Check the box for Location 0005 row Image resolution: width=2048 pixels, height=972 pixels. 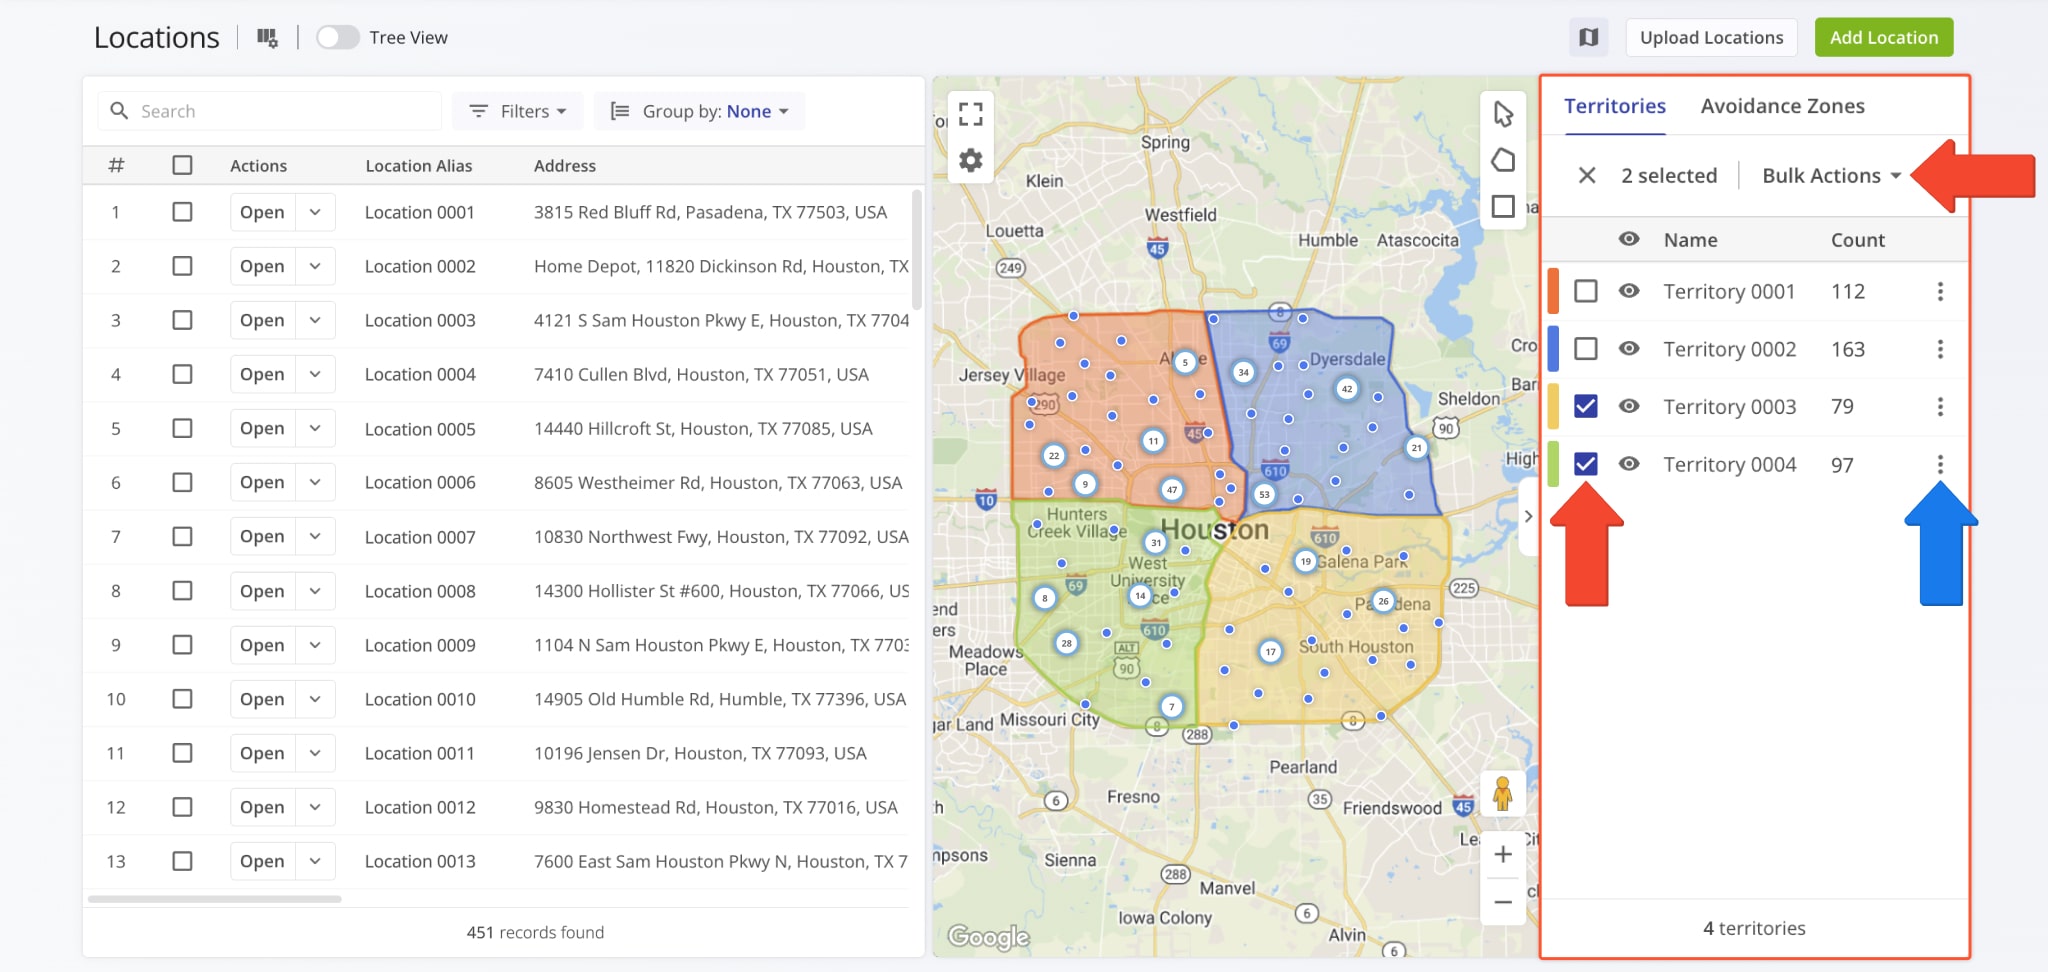[182, 428]
